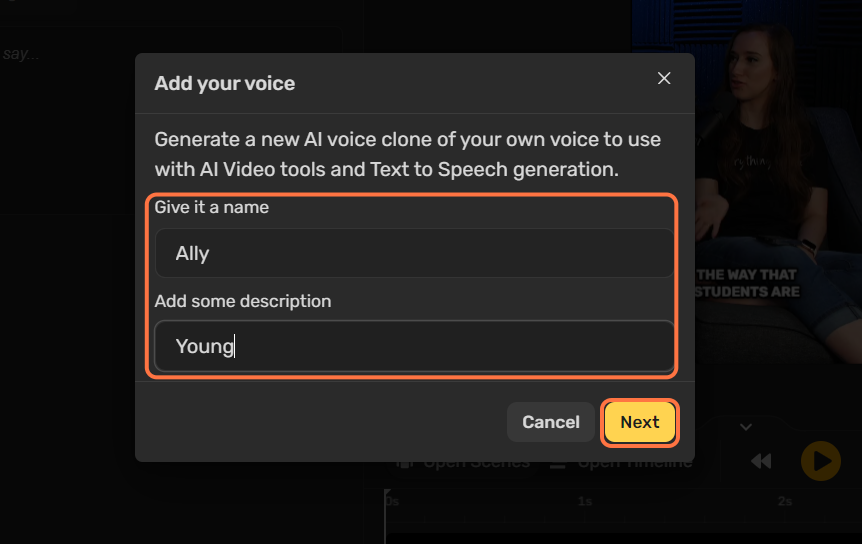This screenshot has height=544, width=862.
Task: Click the 'Add some description' label
Action: pyautogui.click(x=243, y=302)
